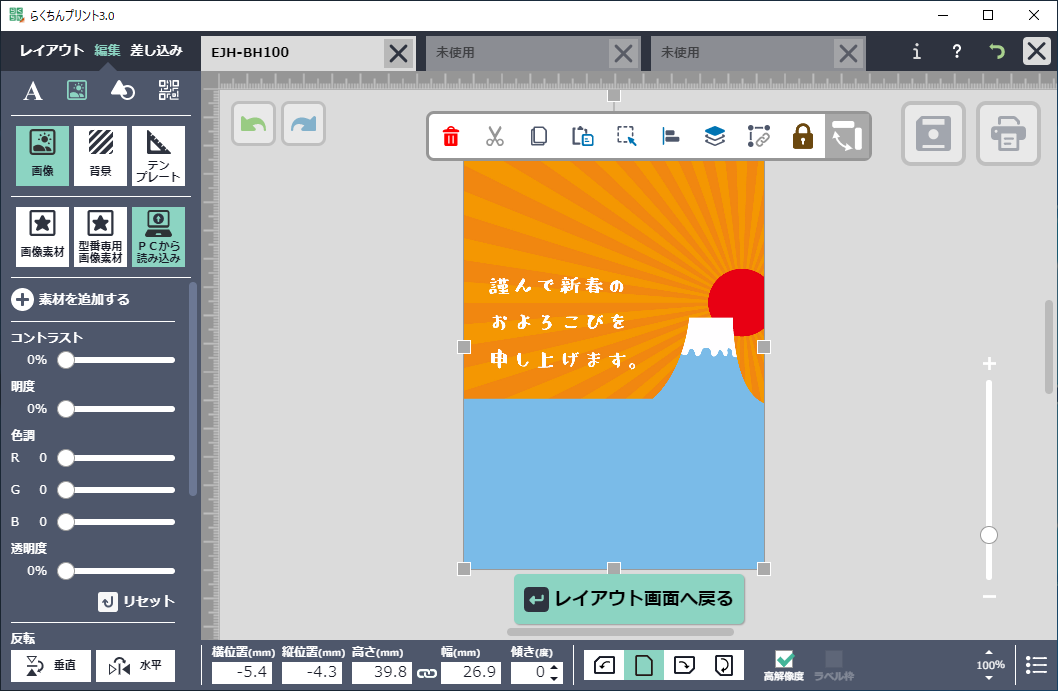Click the R color tone slider handle

pos(65,458)
